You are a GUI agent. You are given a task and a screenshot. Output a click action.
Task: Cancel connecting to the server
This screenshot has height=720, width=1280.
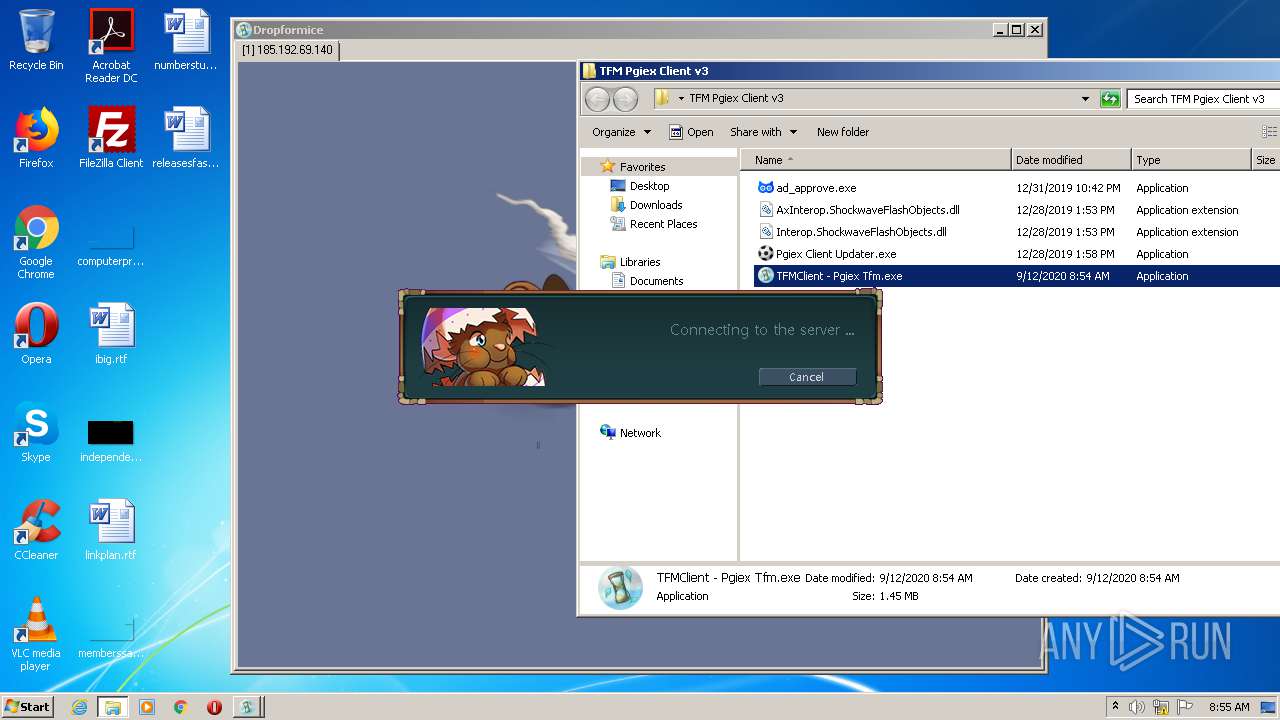coord(806,377)
